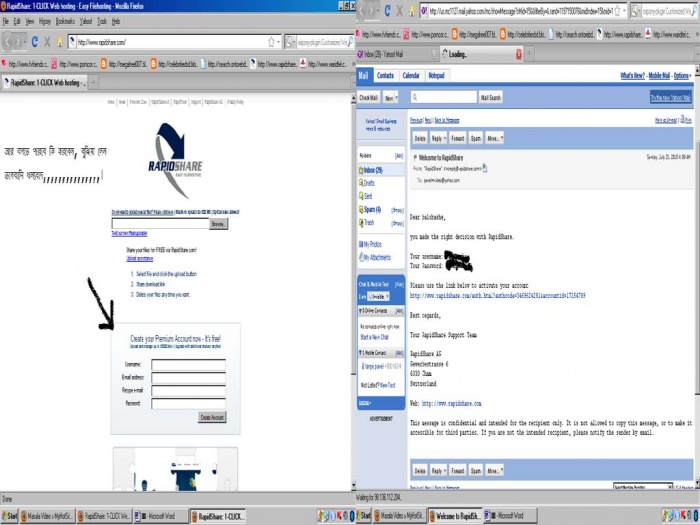This screenshot has height=525, width=700.
Task: Click Email address field in RapidShare signup form
Action: point(188,378)
